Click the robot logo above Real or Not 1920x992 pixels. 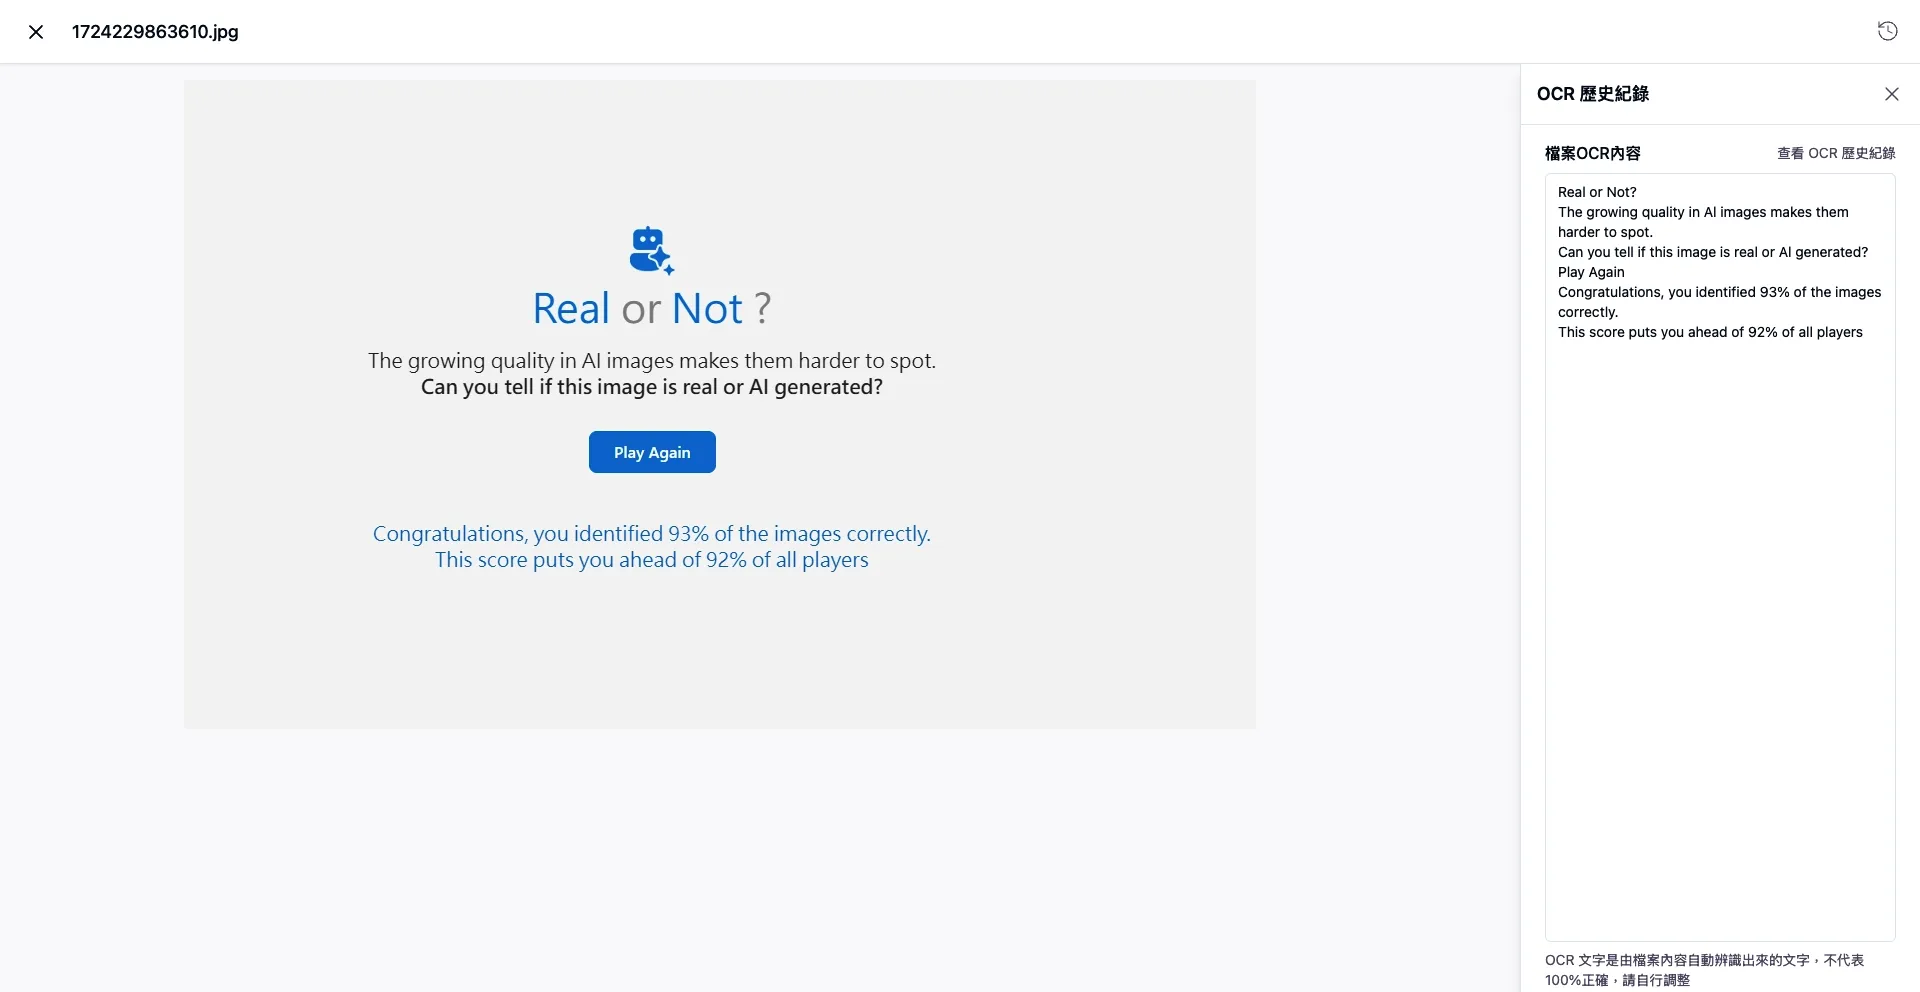[x=651, y=250]
